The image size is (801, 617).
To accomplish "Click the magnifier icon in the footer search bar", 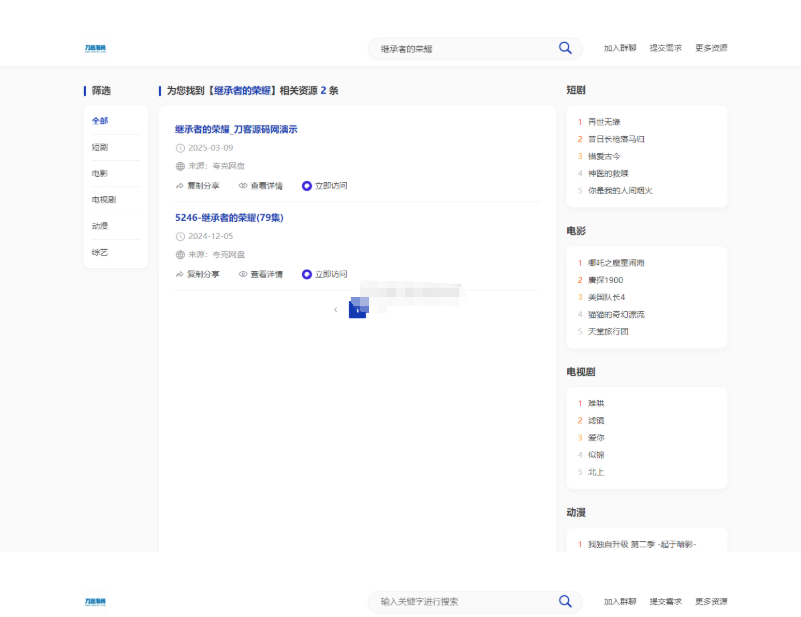I will [565, 602].
